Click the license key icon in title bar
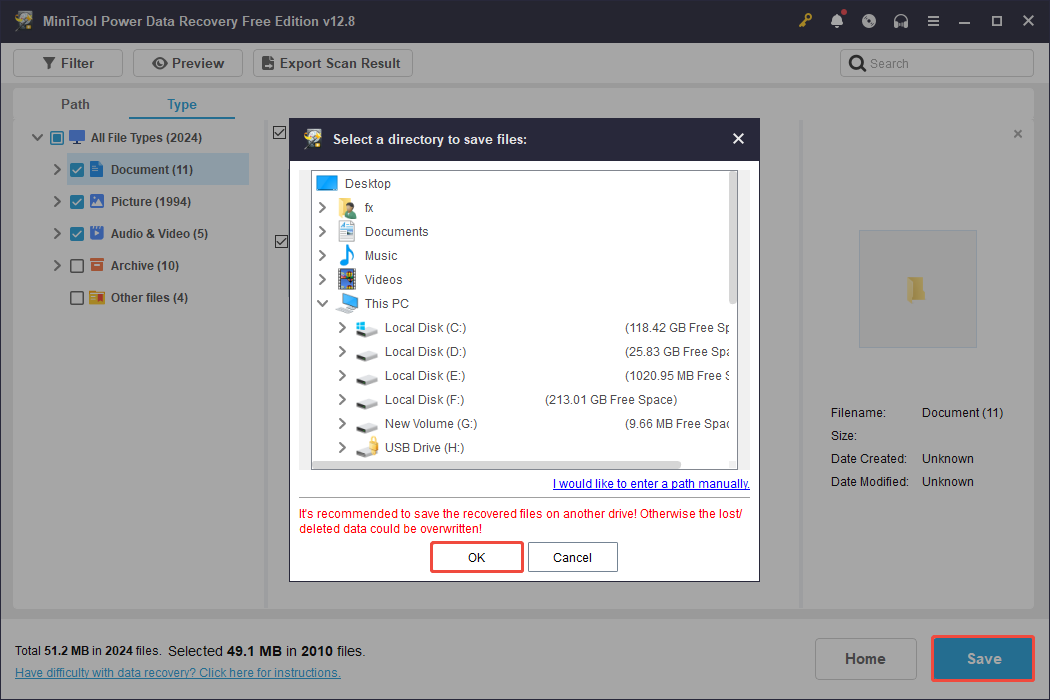The width and height of the screenshot is (1050, 700). click(x=805, y=20)
